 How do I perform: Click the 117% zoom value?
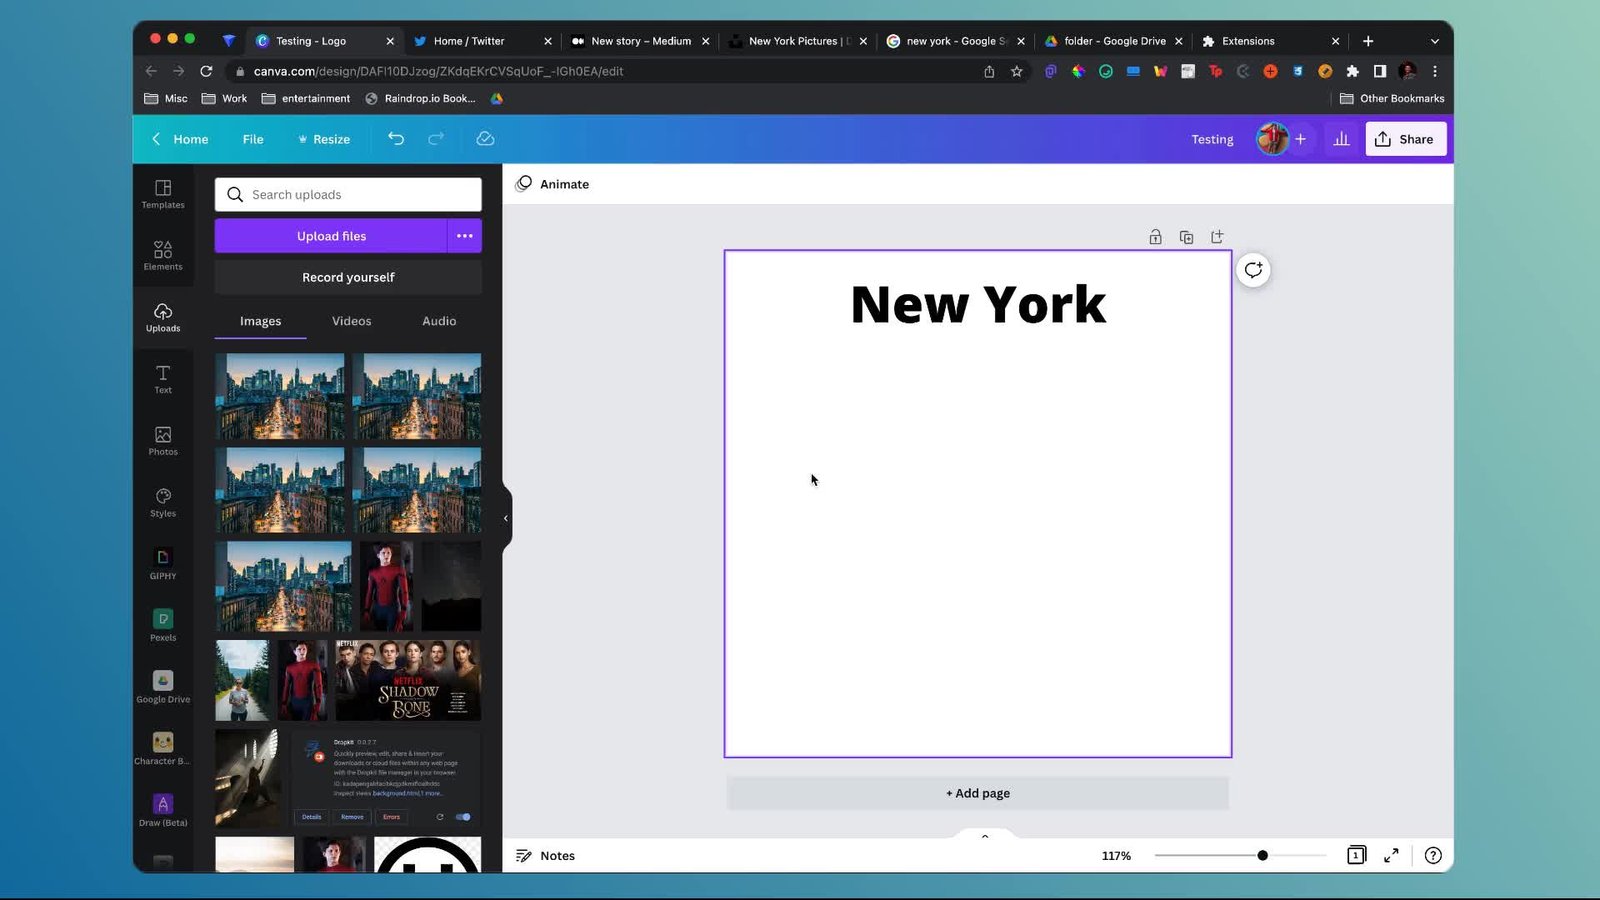click(x=1116, y=855)
